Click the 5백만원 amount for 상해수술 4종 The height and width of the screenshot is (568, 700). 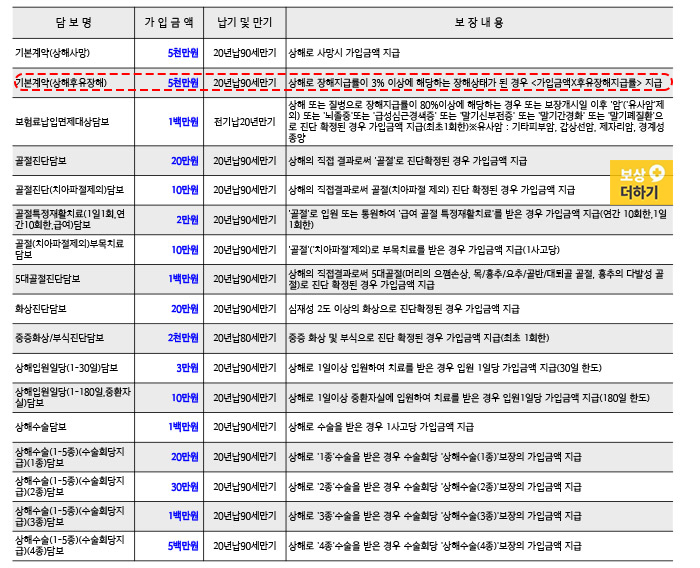click(x=184, y=547)
